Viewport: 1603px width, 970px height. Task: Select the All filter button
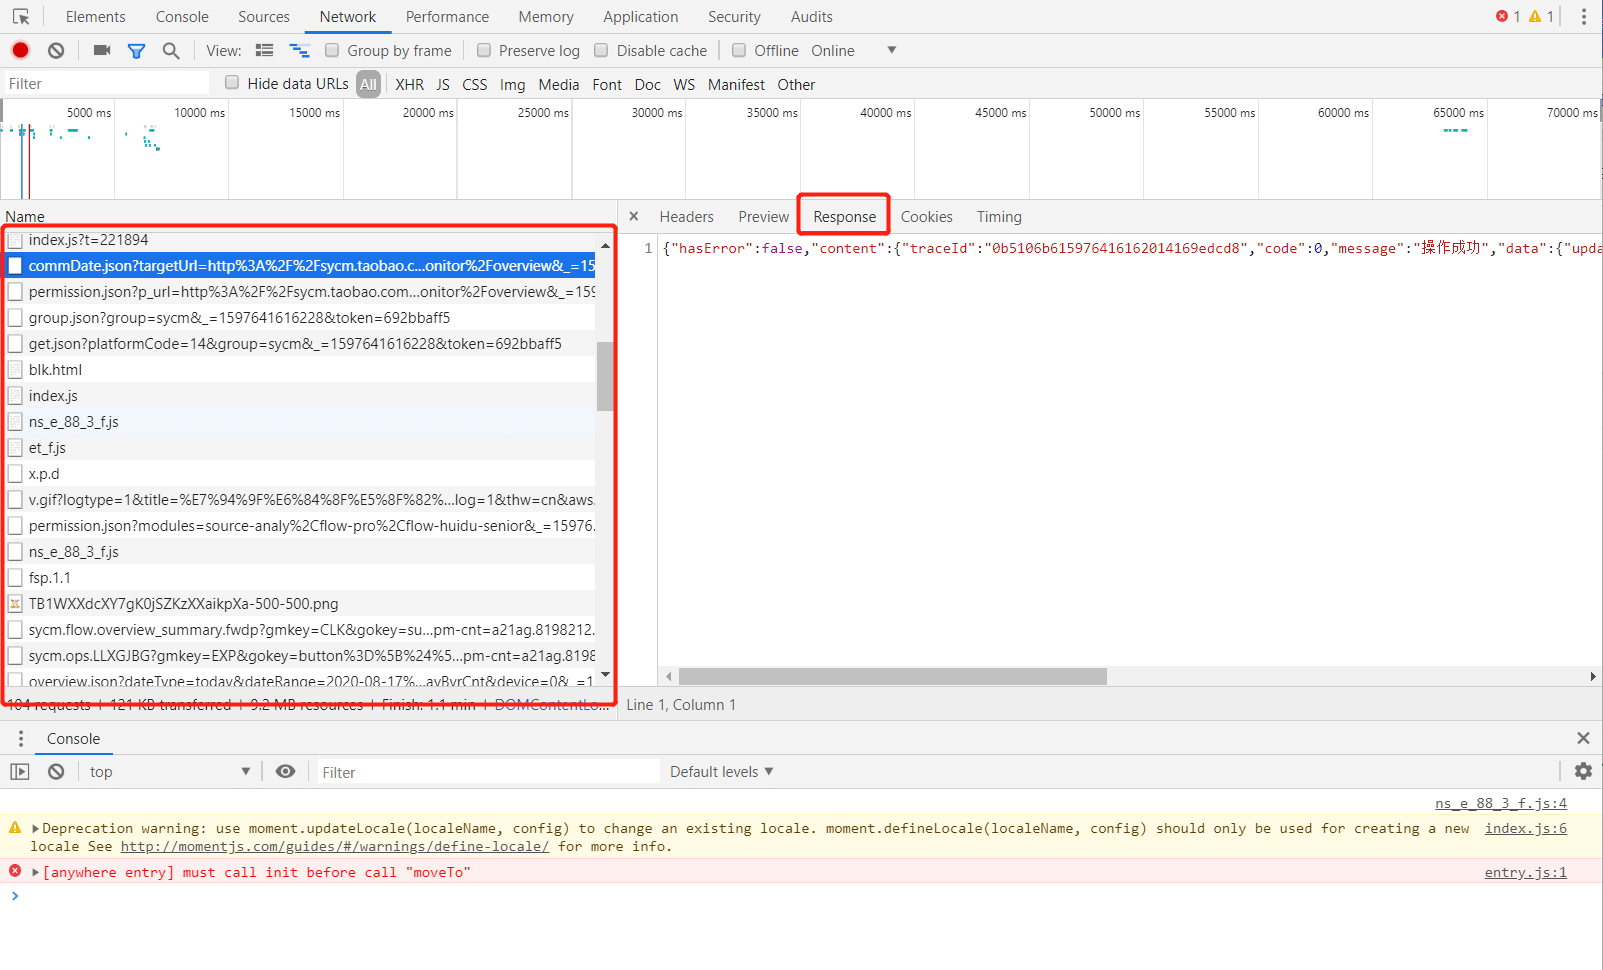[x=369, y=84]
